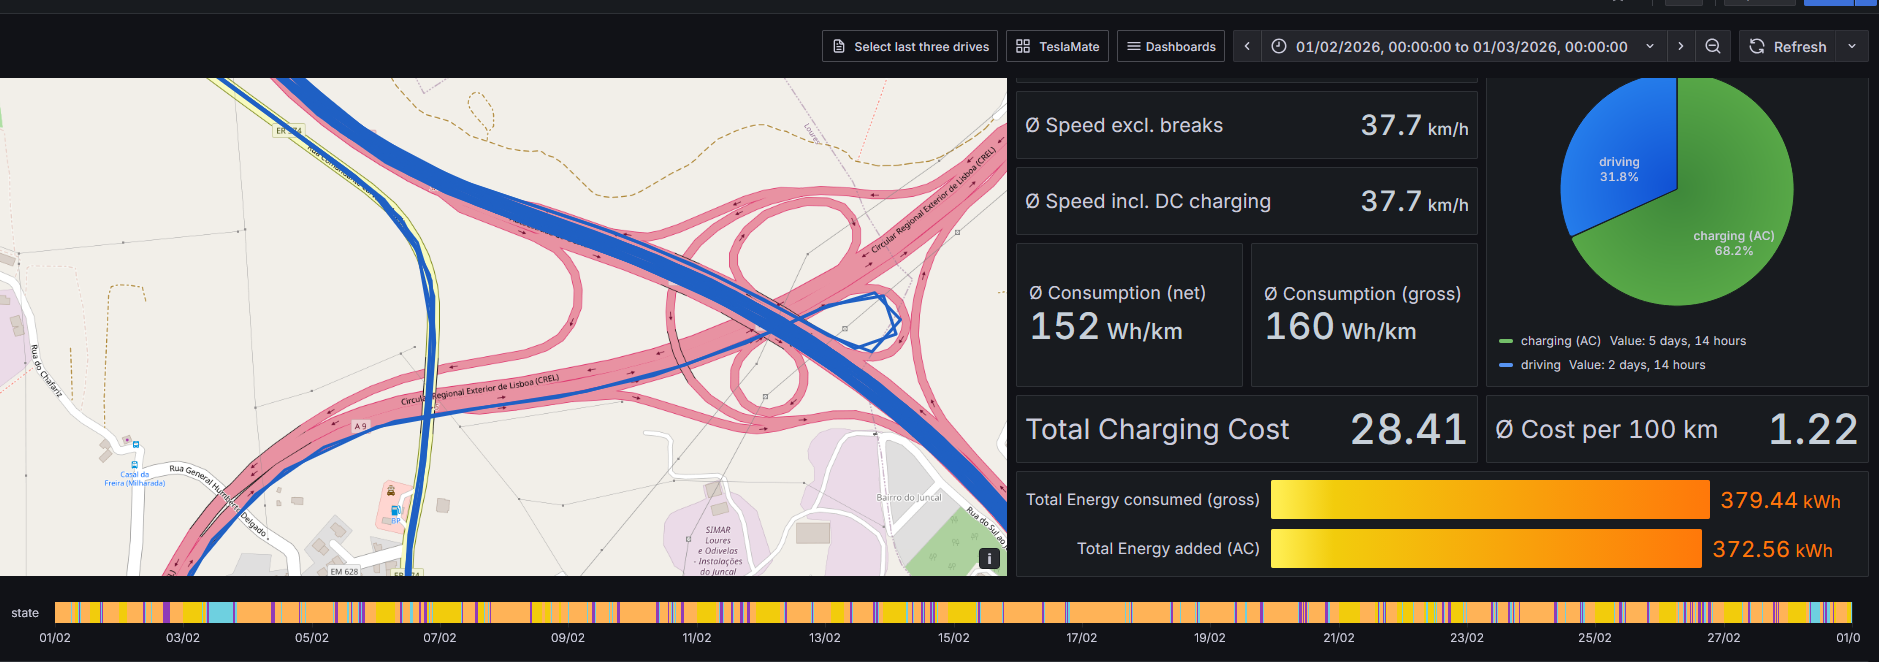
Task: Click the bus stop icon at Casal da Freira
Action: [x=135, y=465]
